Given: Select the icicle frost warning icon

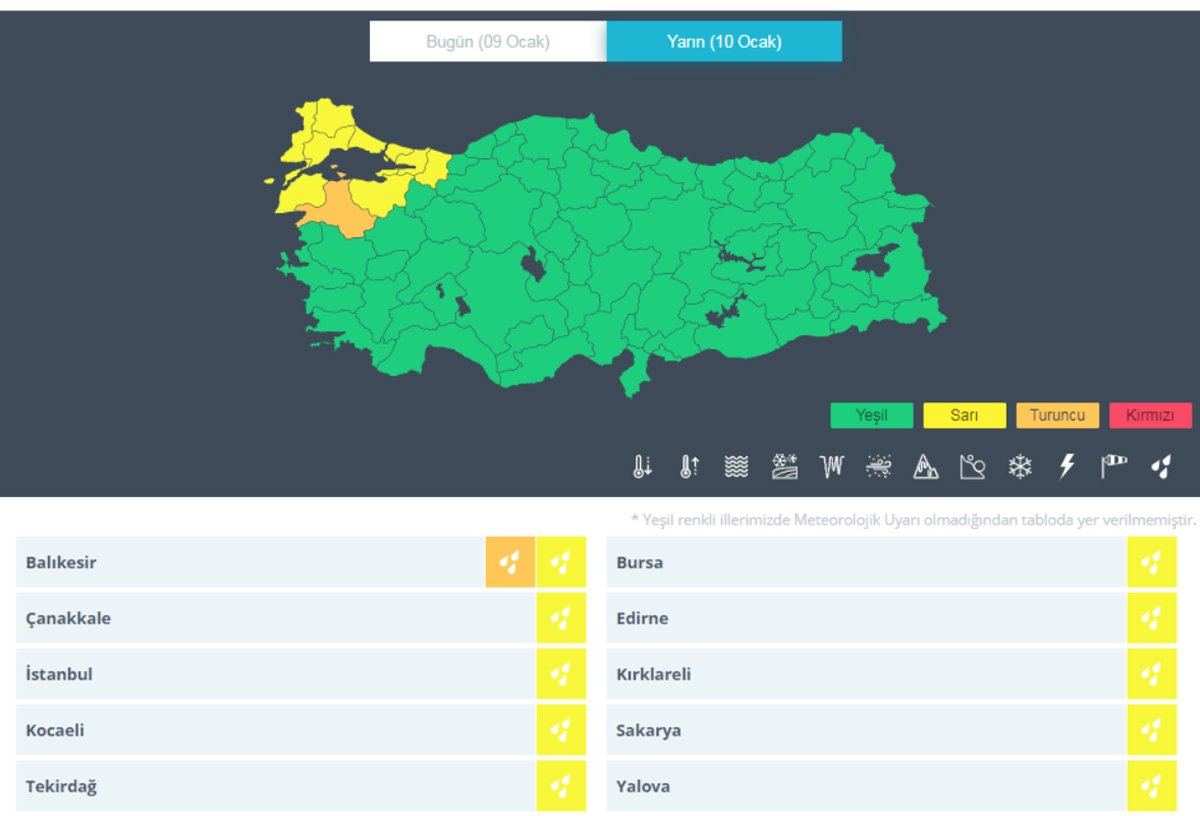Looking at the screenshot, I should (832, 466).
